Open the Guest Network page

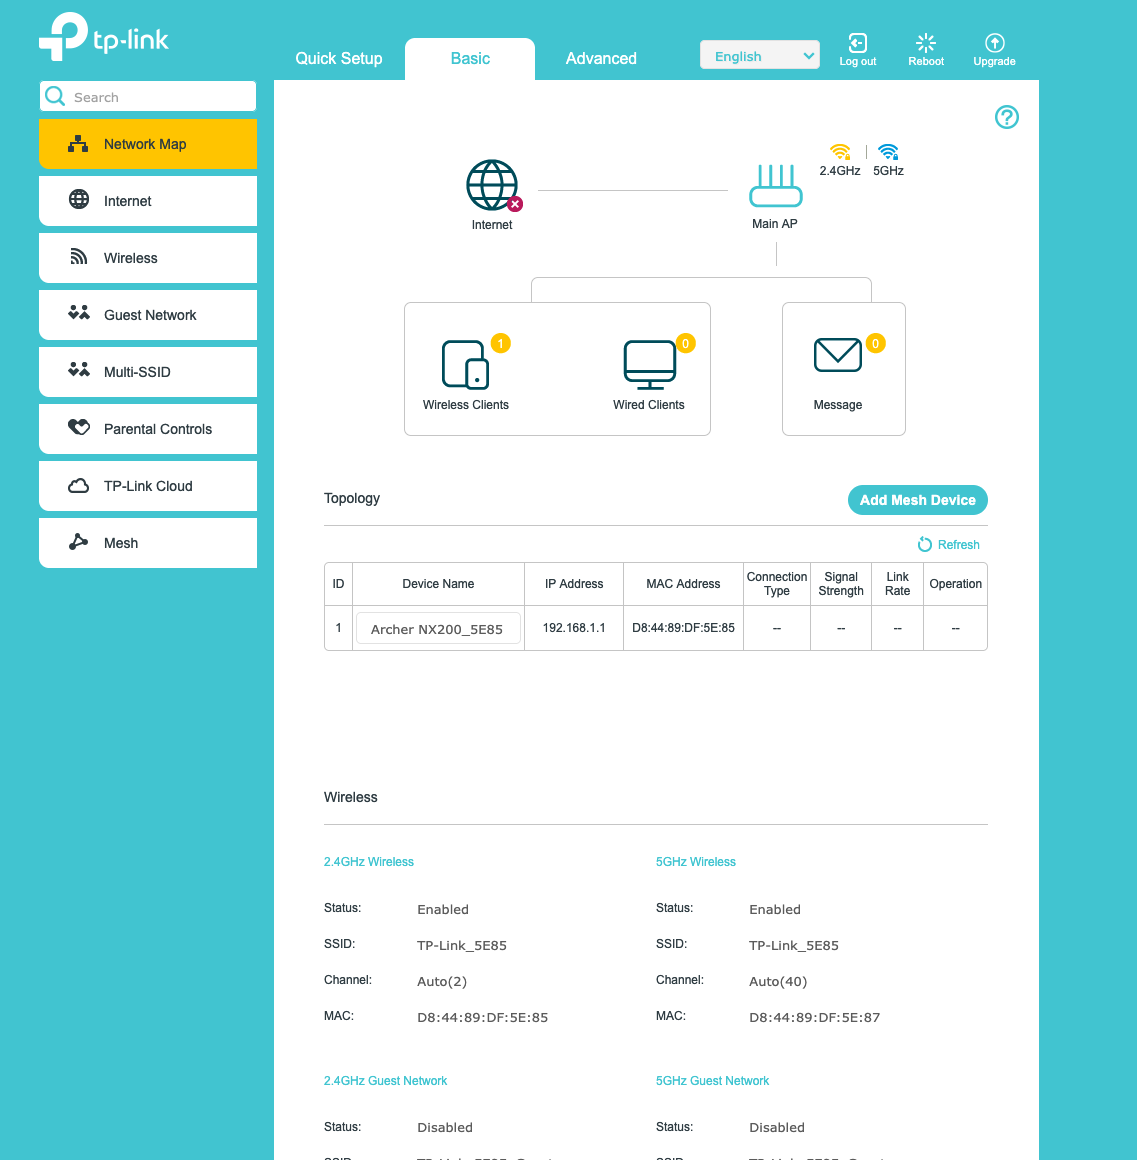pos(148,314)
